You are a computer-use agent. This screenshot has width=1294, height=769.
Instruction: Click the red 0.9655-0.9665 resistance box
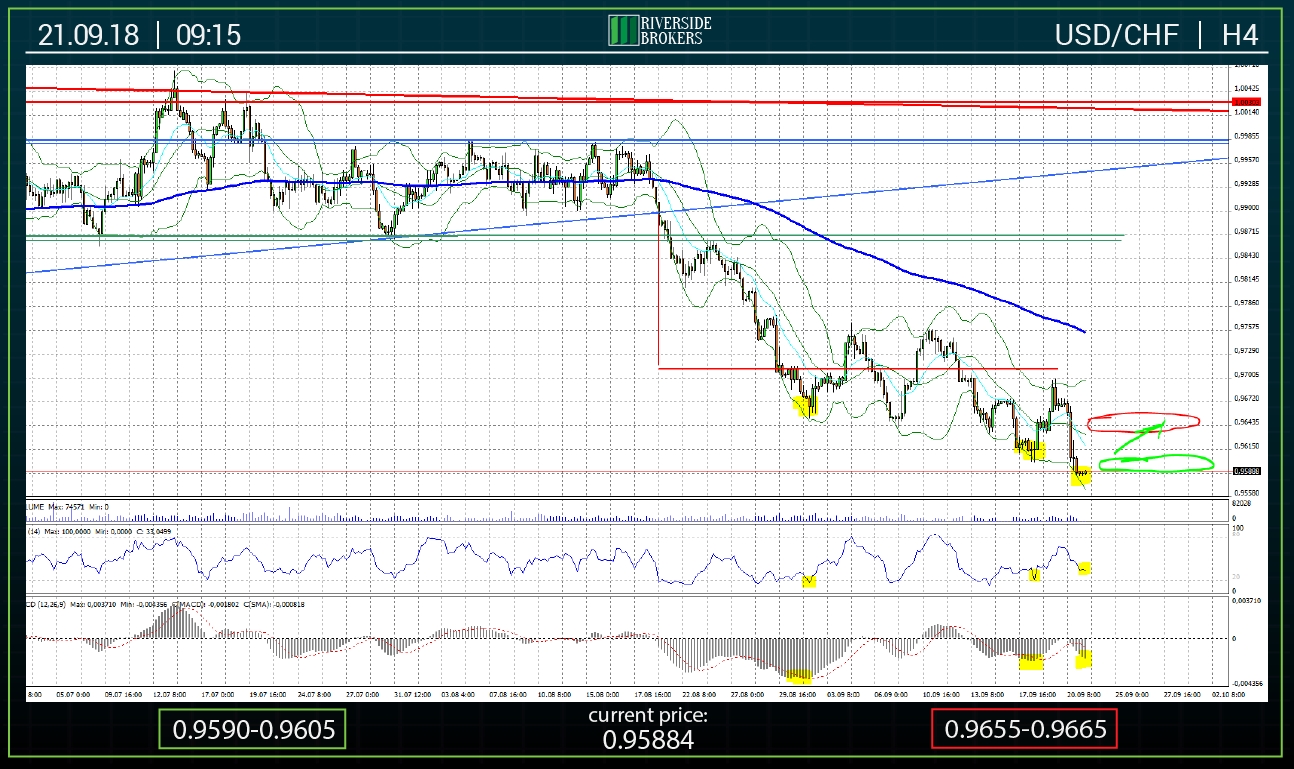1024,730
